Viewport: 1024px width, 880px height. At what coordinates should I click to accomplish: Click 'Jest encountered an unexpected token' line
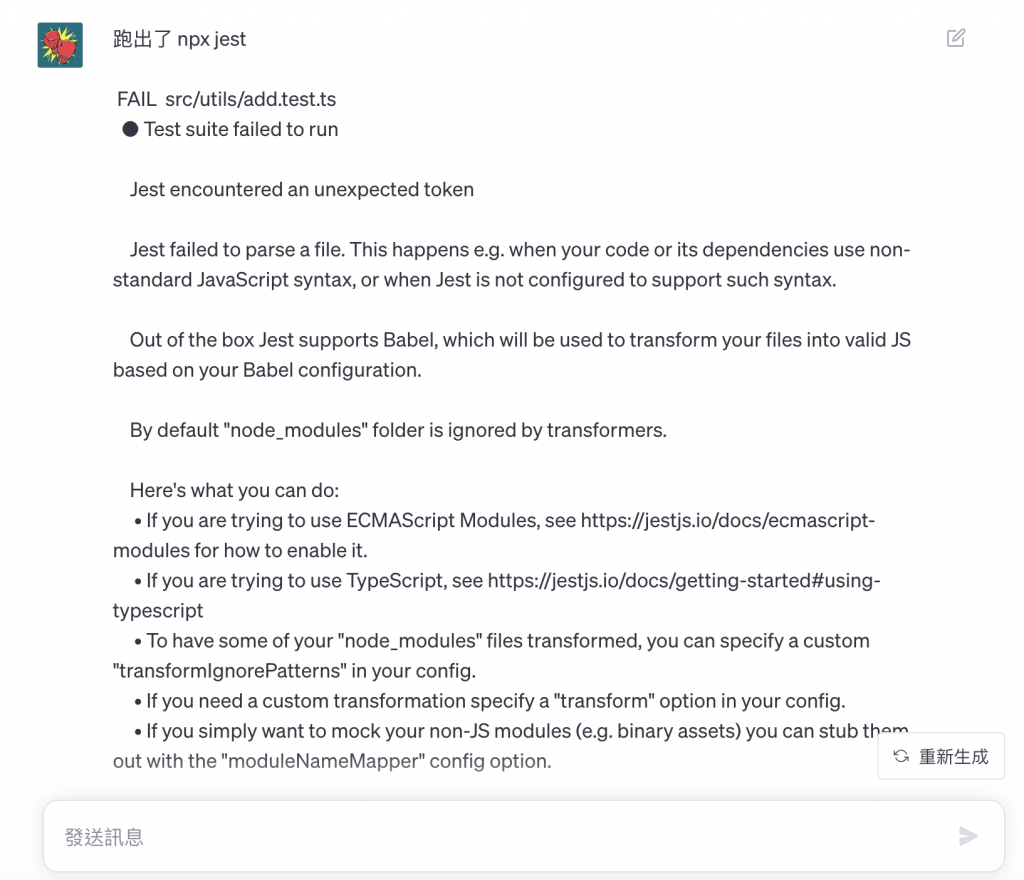tap(302, 189)
